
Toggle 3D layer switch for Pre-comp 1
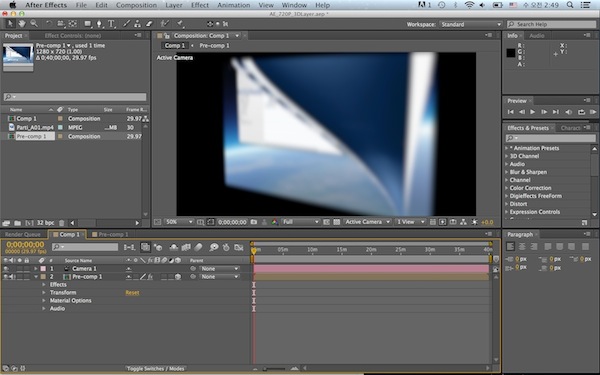(x=178, y=277)
